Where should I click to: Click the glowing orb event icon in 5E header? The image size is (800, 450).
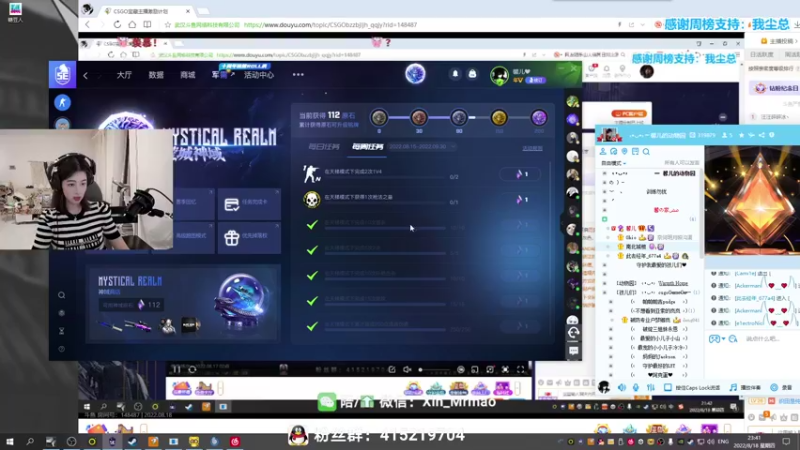415,74
